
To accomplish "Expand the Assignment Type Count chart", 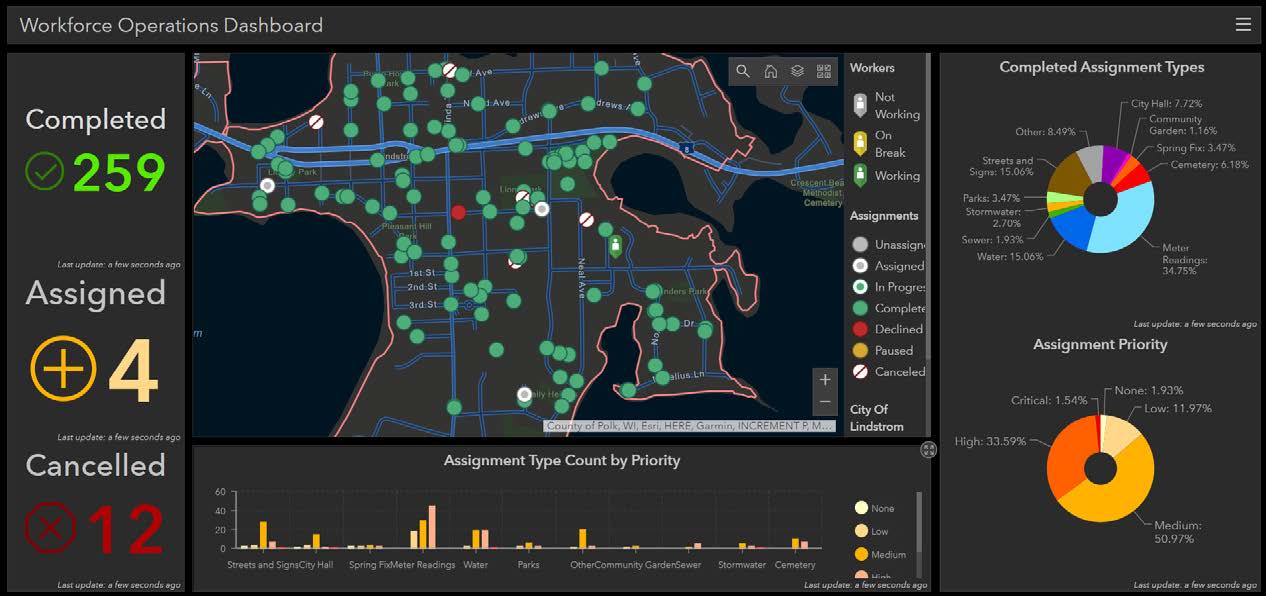I will (929, 450).
